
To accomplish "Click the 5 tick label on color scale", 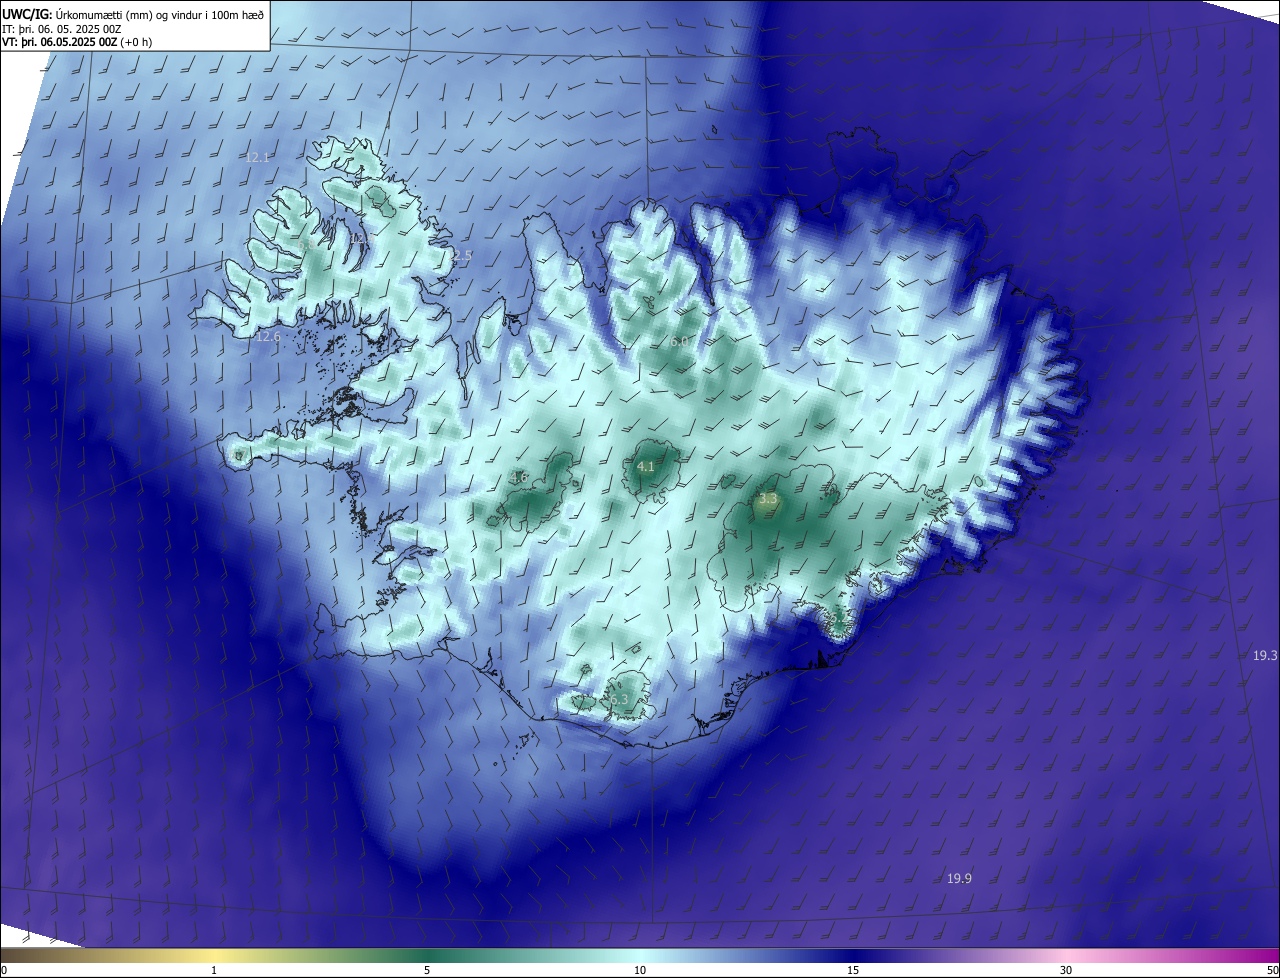I will [427, 970].
